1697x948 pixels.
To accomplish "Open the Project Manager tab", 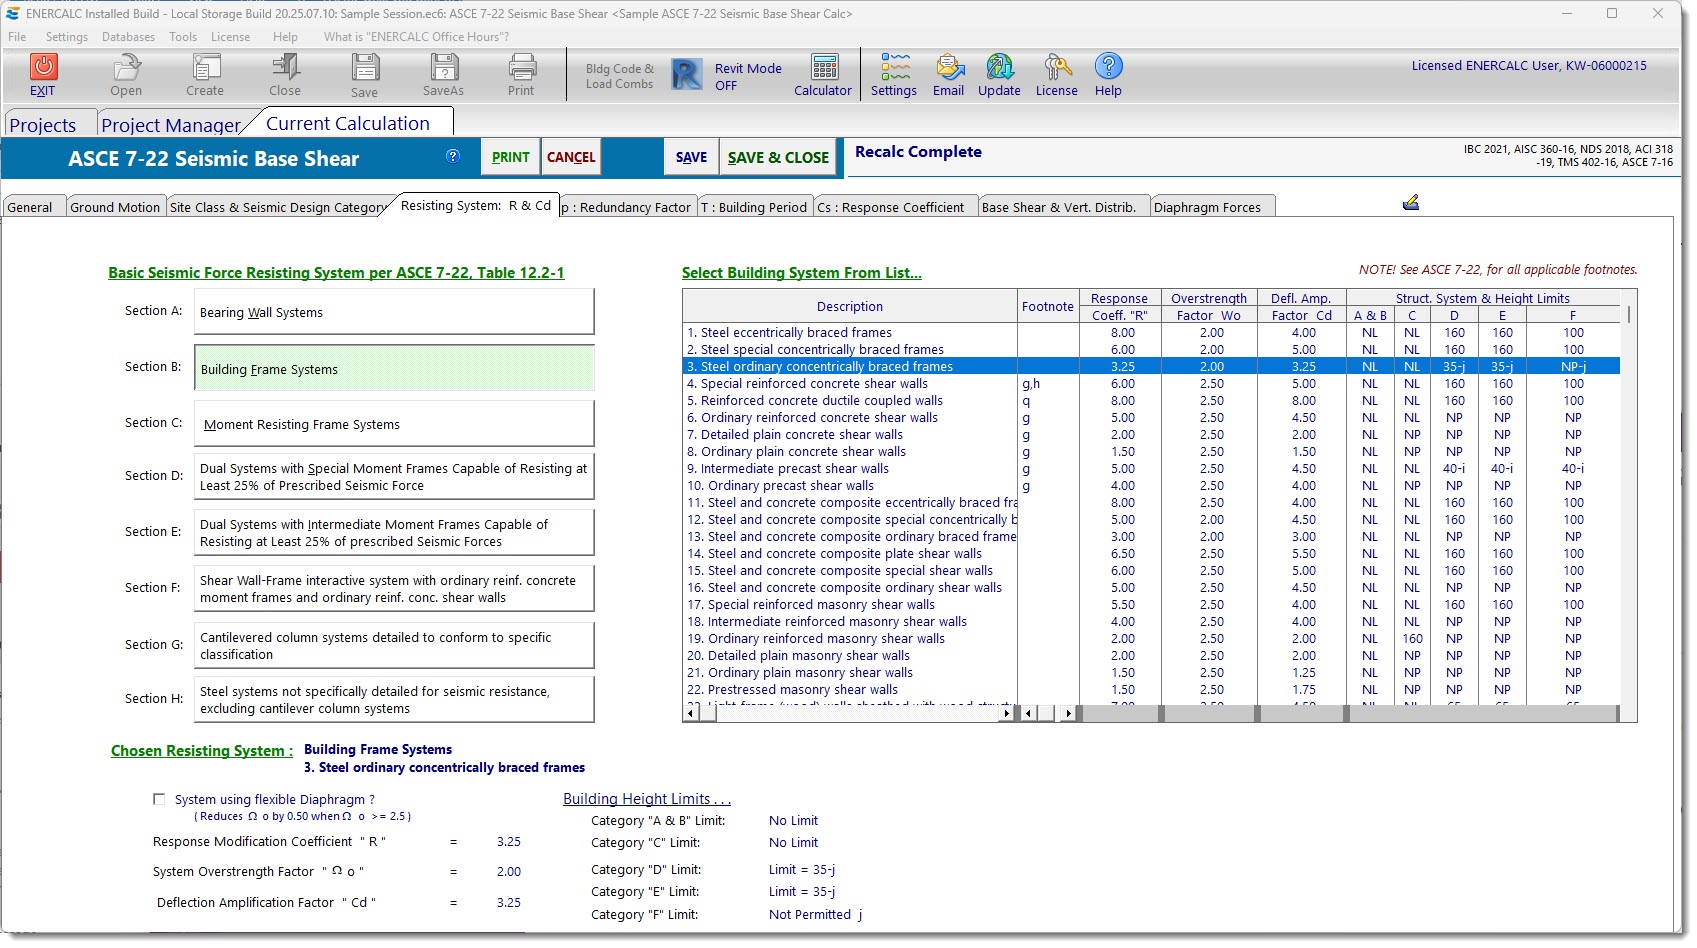I will pyautogui.click(x=171, y=125).
